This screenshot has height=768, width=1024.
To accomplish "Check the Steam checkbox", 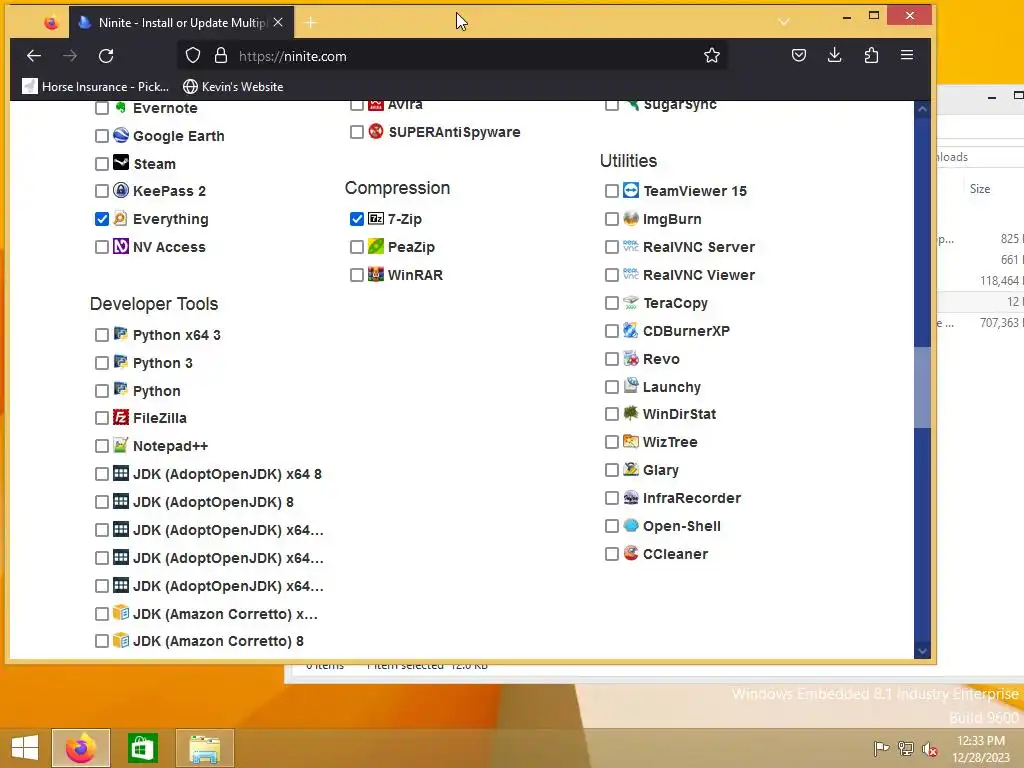I will tap(102, 164).
